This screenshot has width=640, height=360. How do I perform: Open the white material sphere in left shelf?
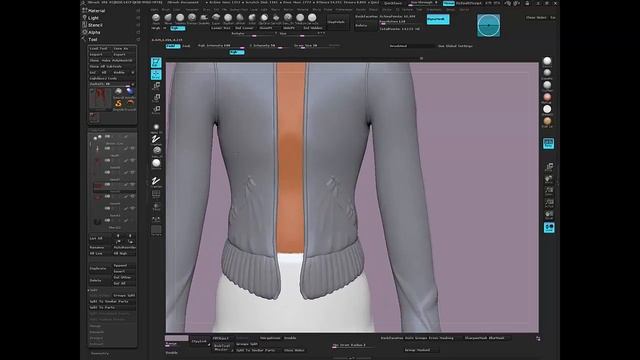pyautogui.click(x=156, y=164)
